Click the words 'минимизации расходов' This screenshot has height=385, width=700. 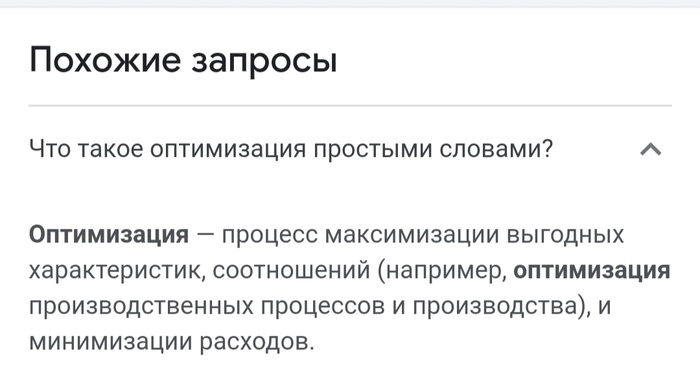(x=172, y=342)
